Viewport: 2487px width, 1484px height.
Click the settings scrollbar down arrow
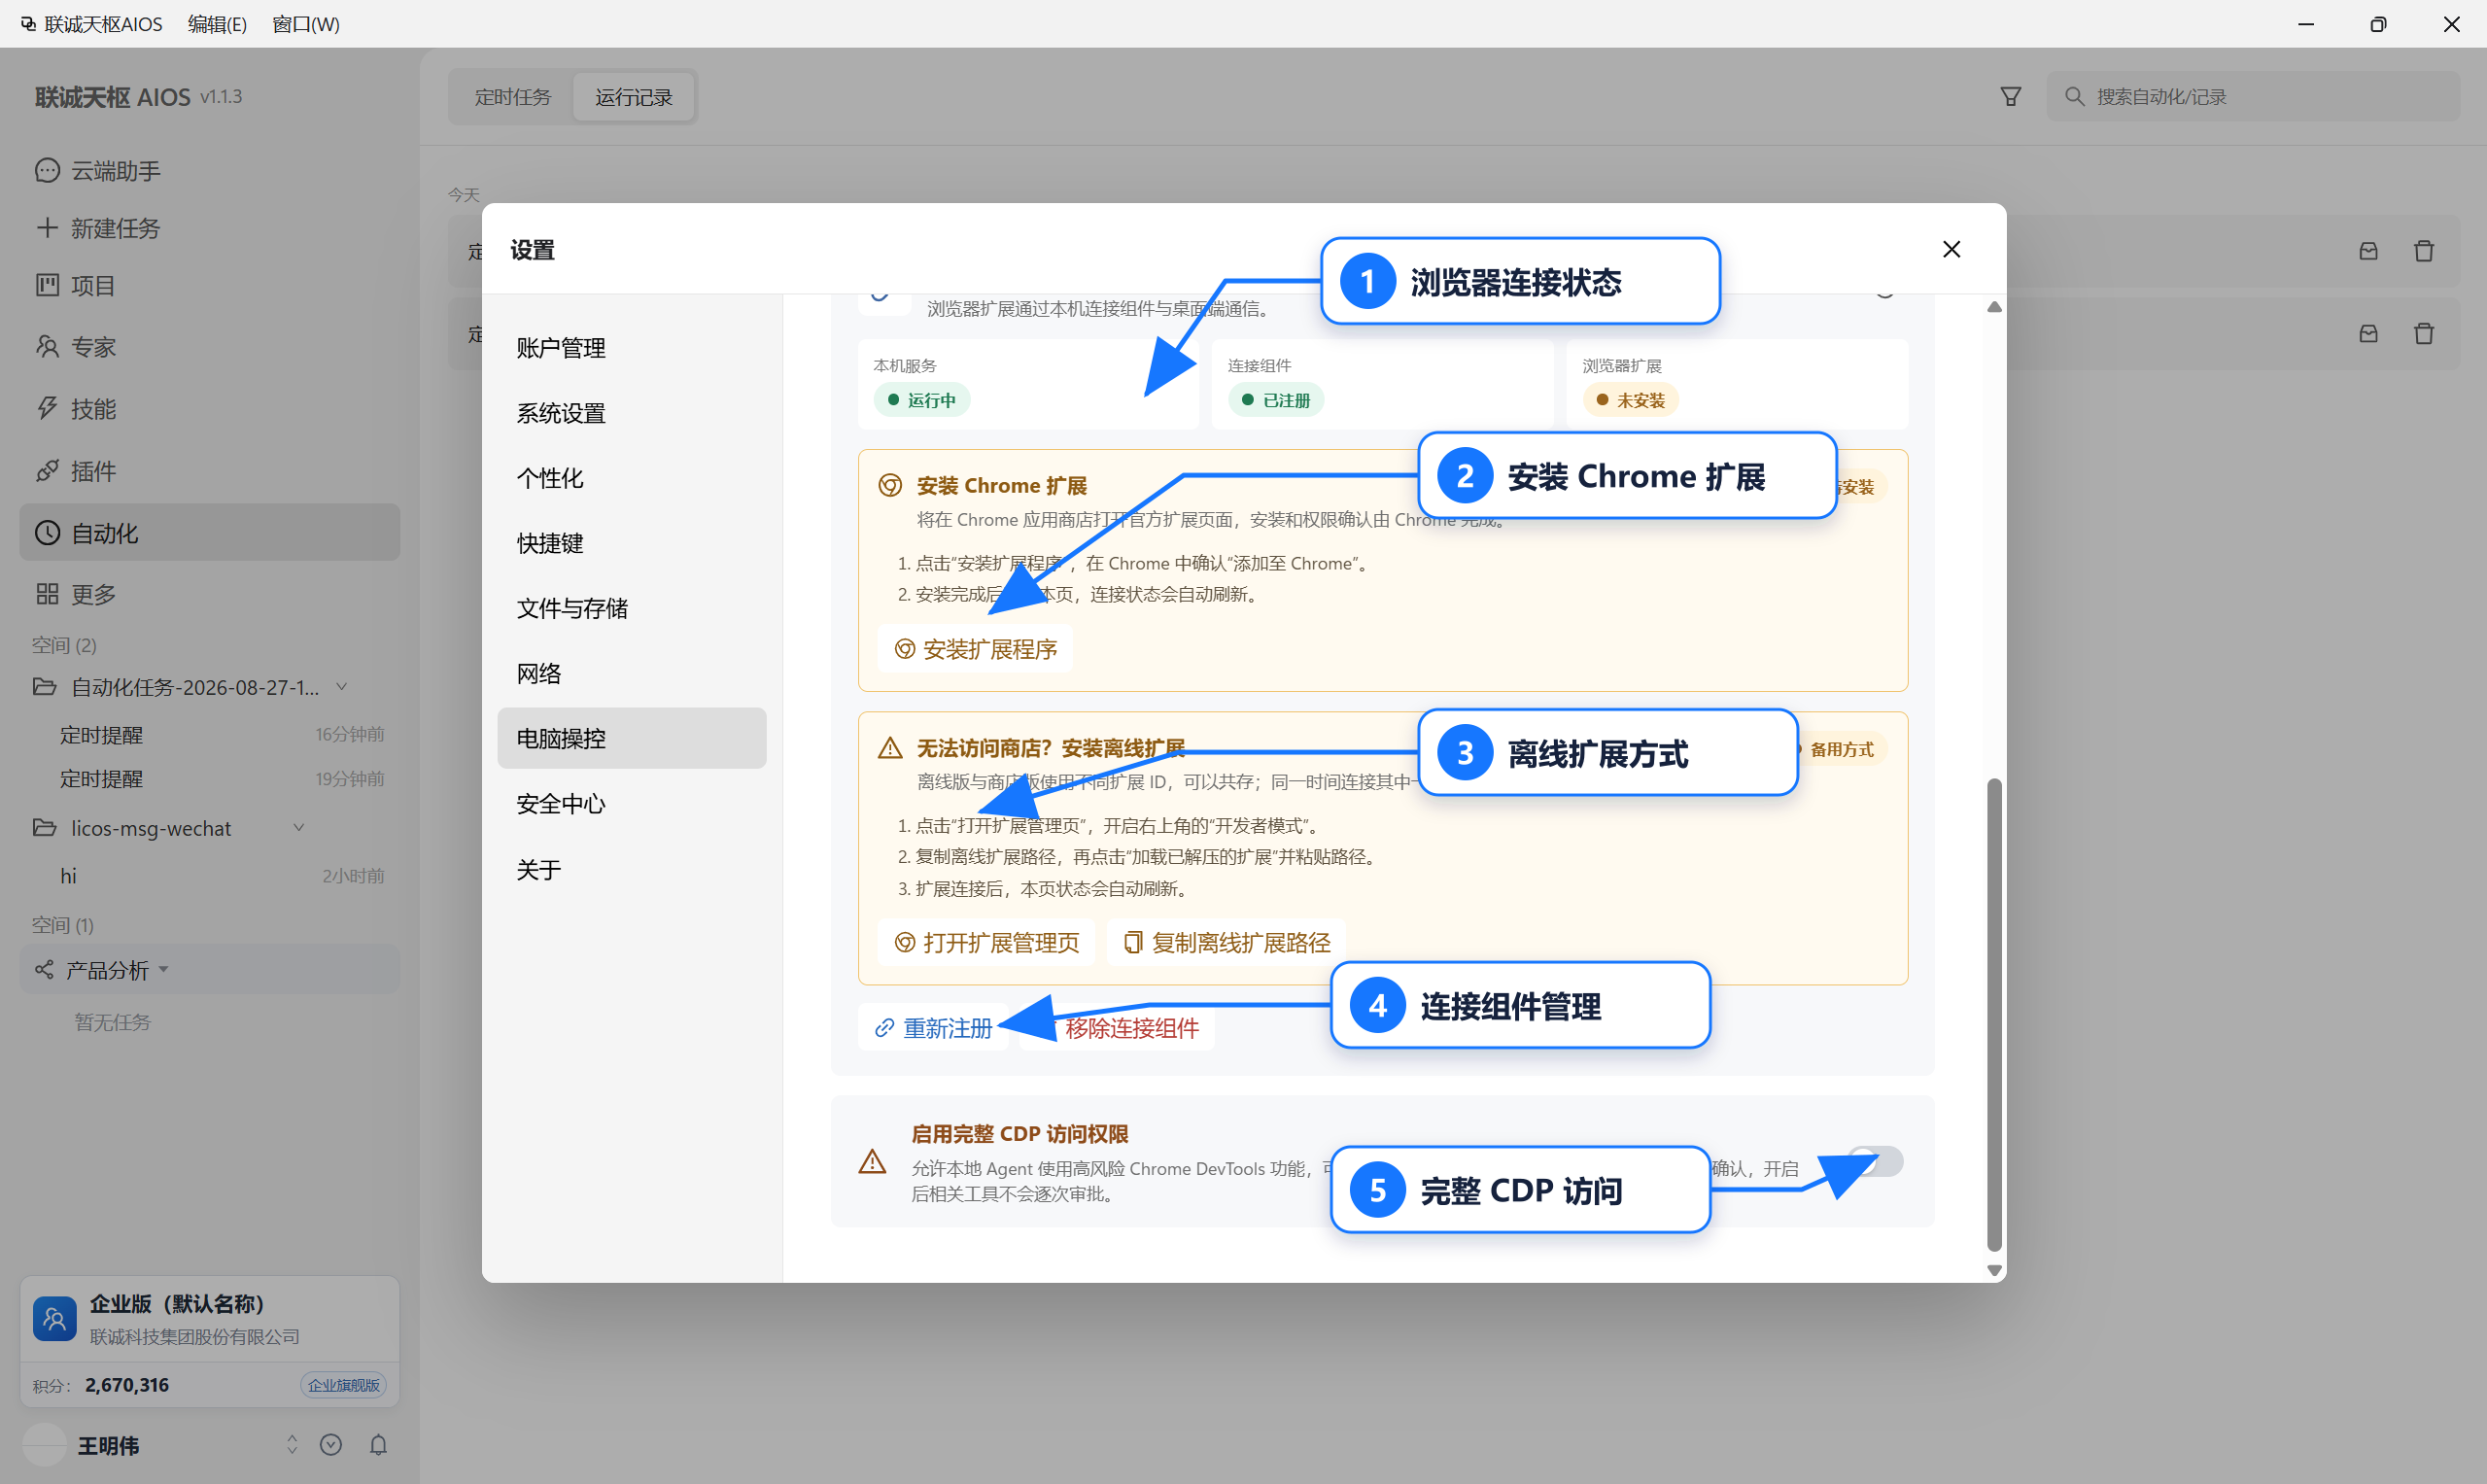[x=1994, y=1270]
